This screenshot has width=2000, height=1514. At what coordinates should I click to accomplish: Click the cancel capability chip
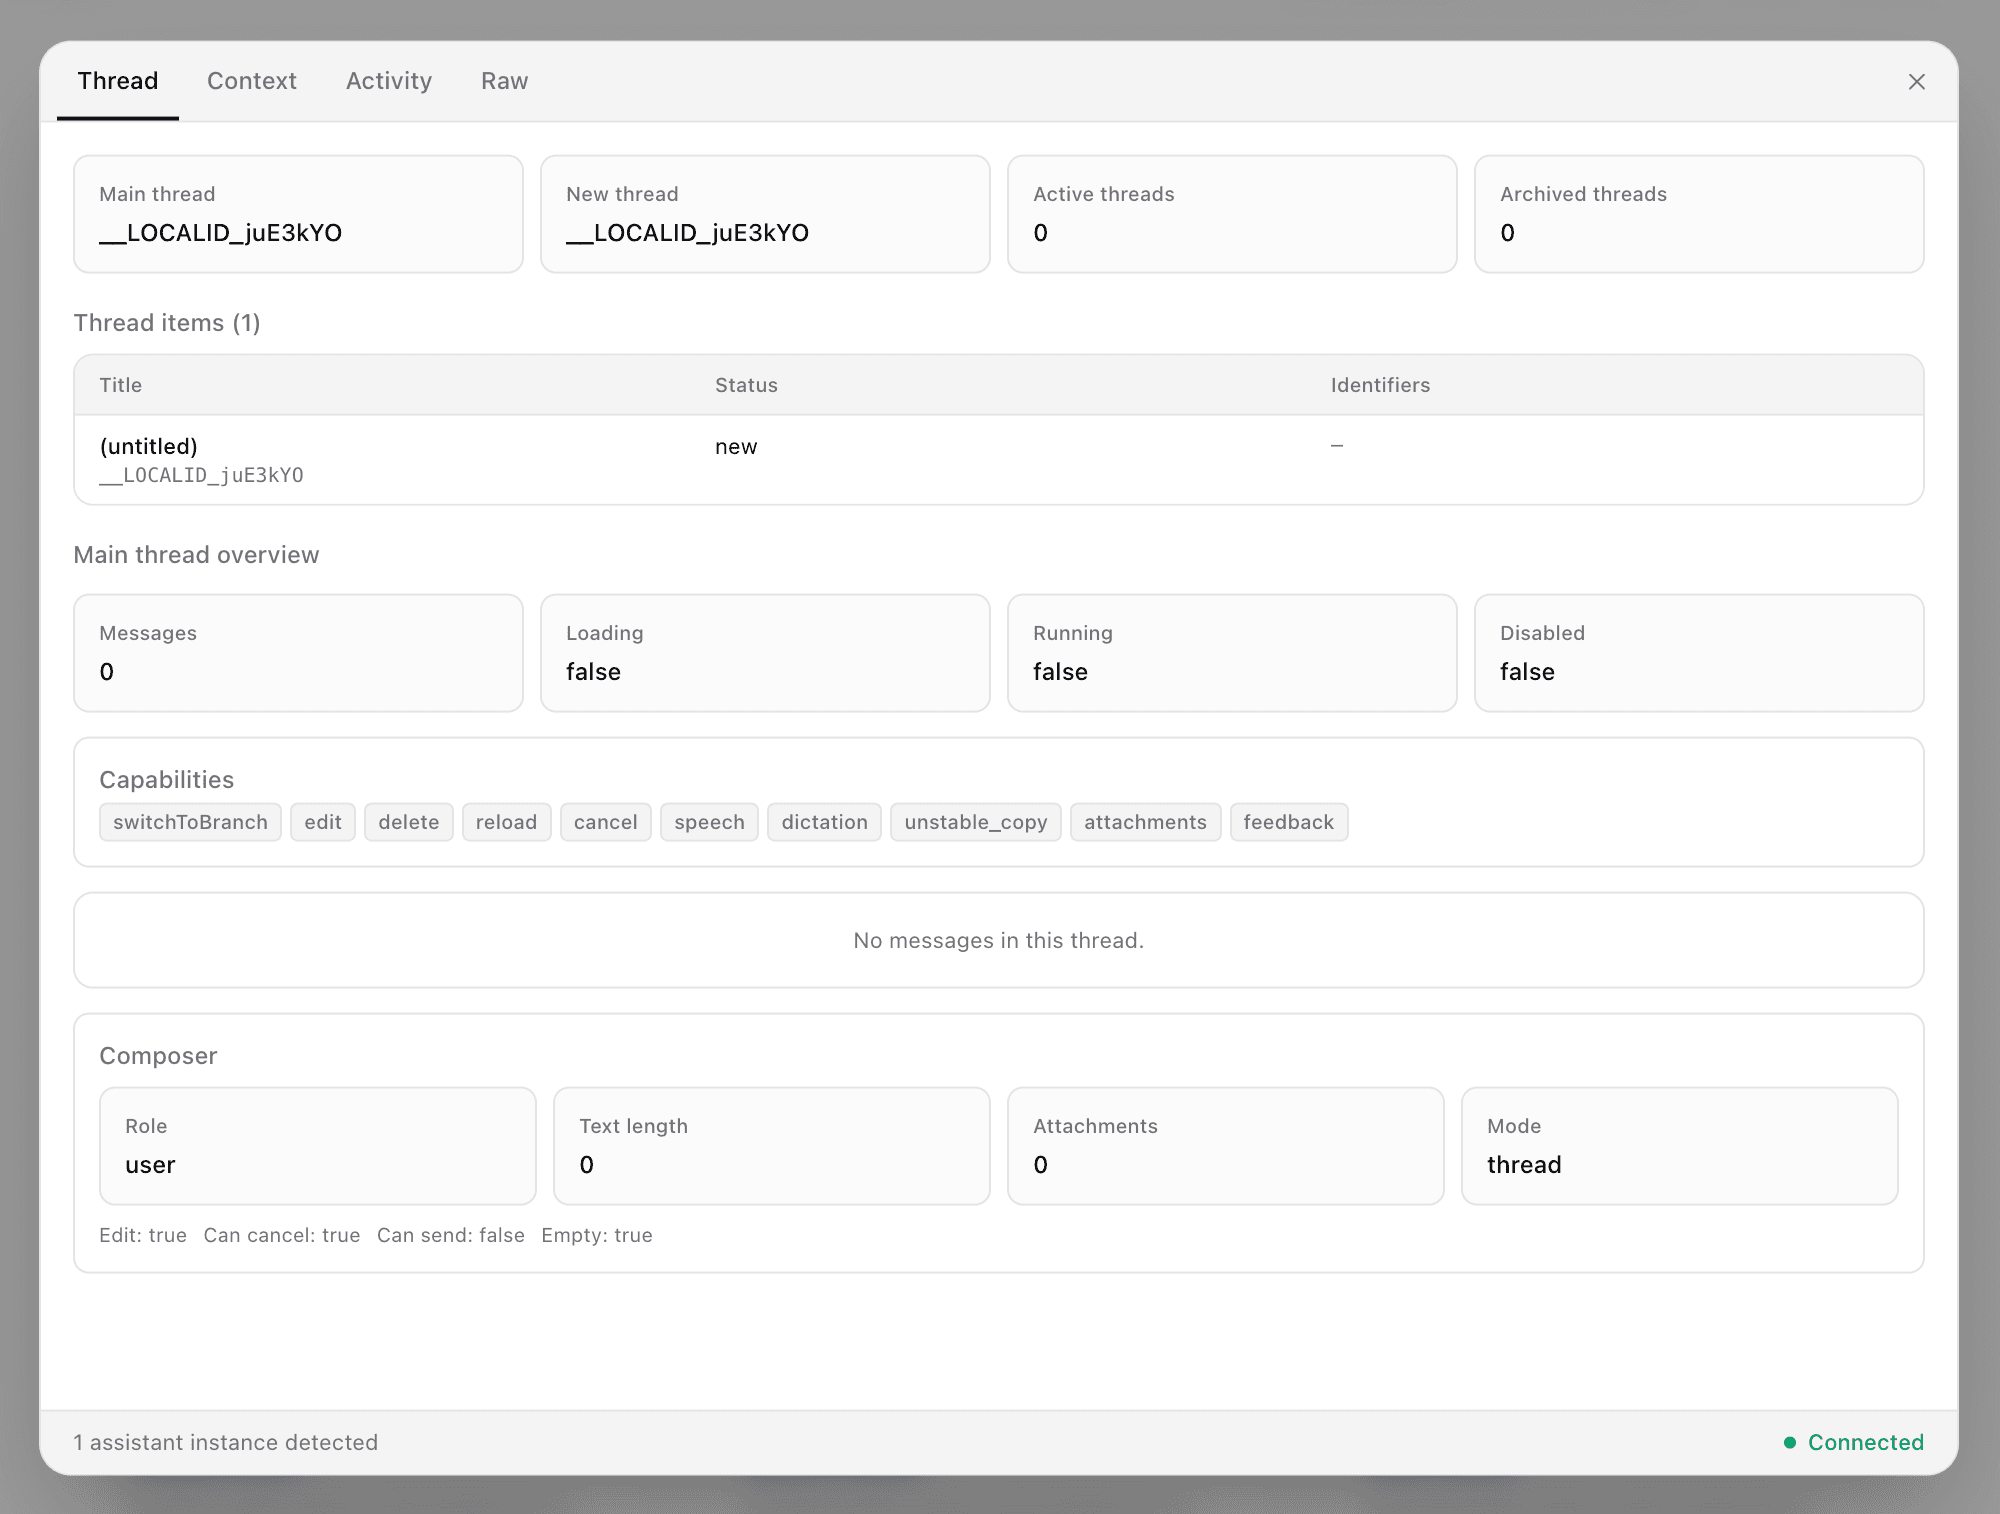605,822
